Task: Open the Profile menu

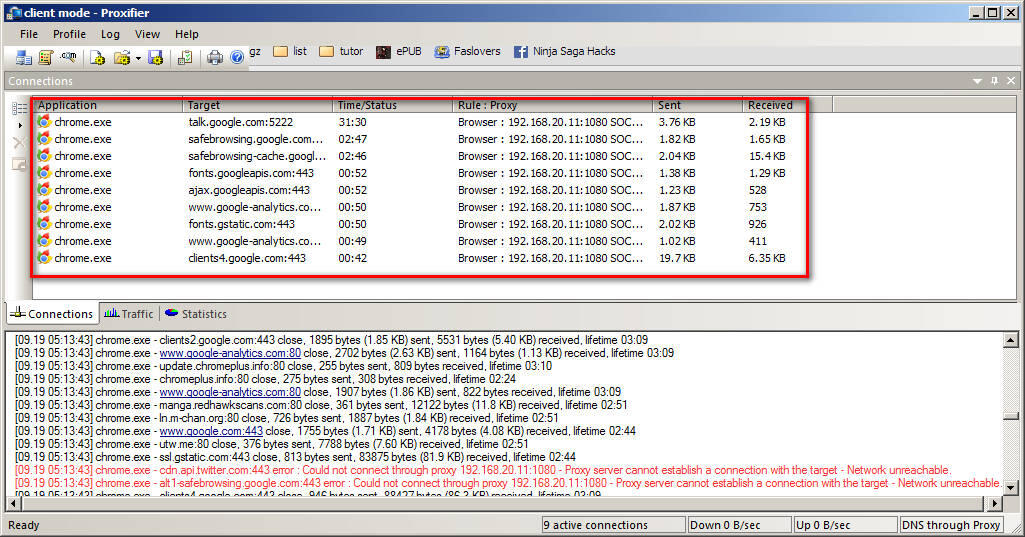Action: (x=69, y=34)
